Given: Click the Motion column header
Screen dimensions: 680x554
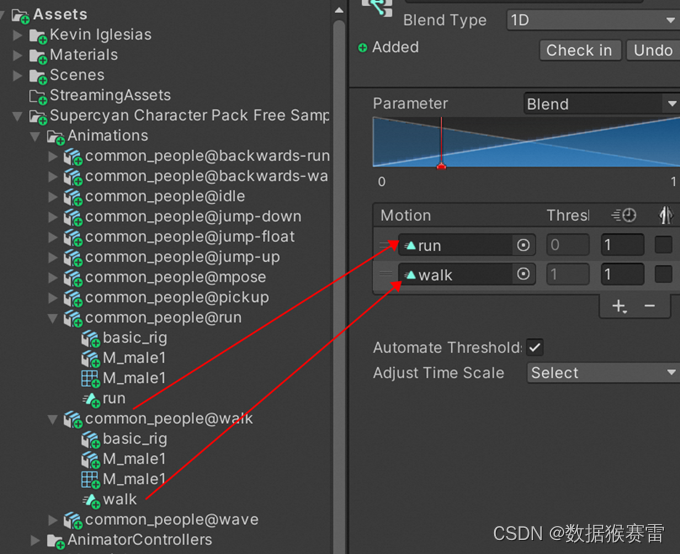Looking at the screenshot, I should coord(406,215).
